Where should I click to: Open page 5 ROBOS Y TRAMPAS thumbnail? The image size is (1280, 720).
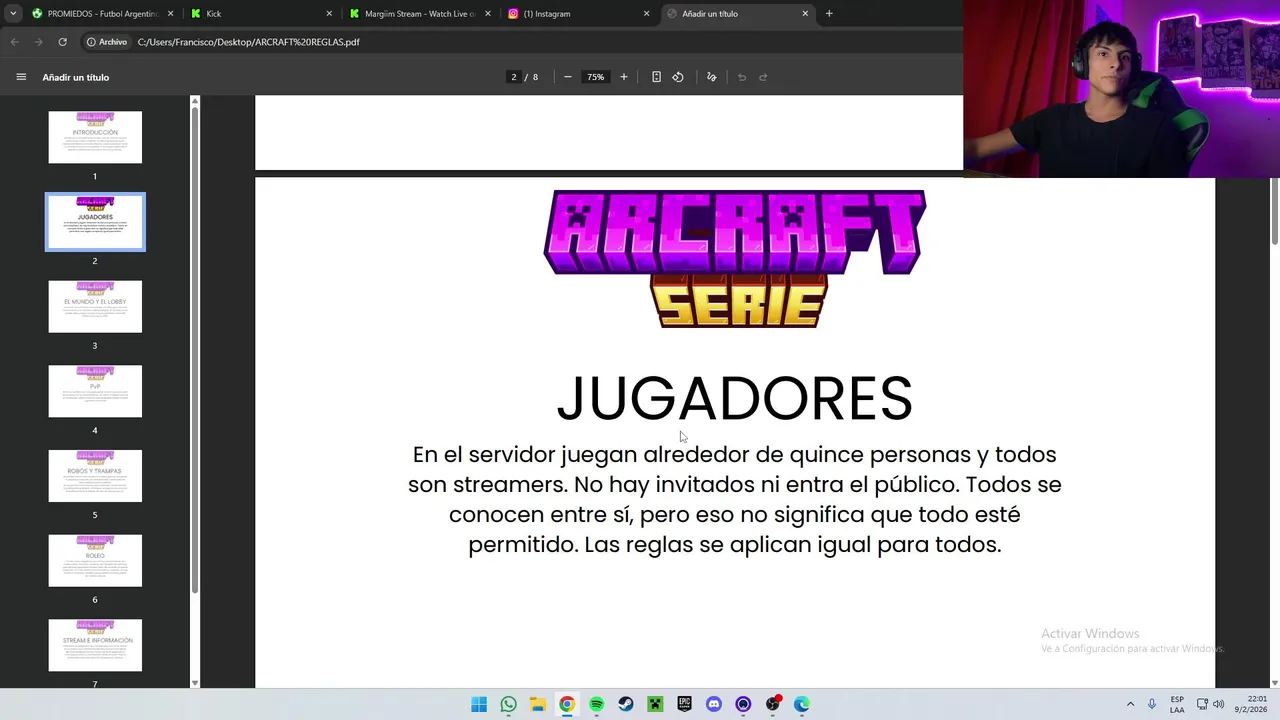(95, 476)
